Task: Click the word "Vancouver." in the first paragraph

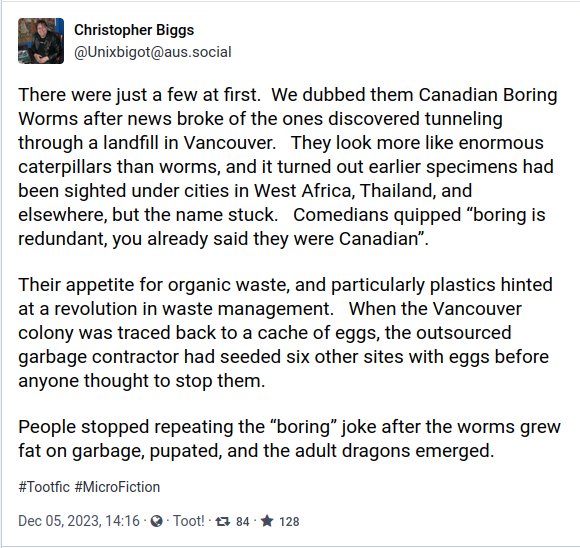Action: (x=230, y=143)
